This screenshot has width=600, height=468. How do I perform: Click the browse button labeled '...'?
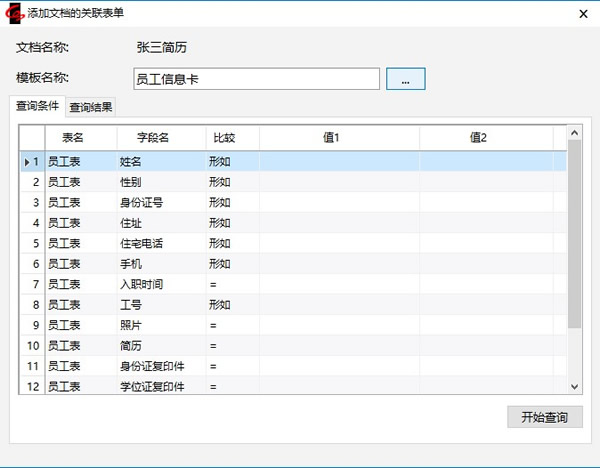coord(406,79)
